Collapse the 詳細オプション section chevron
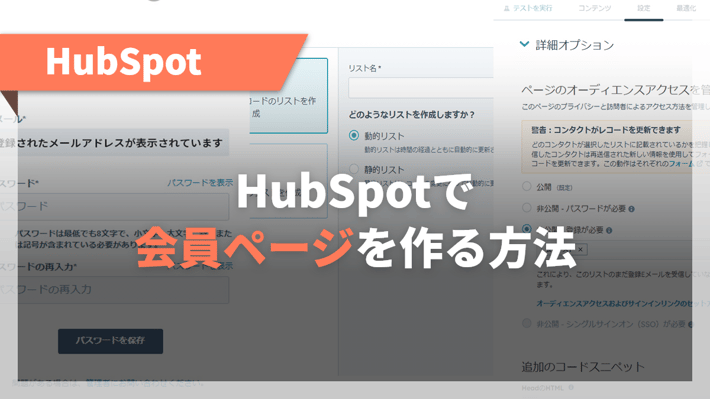 pyautogui.click(x=524, y=44)
